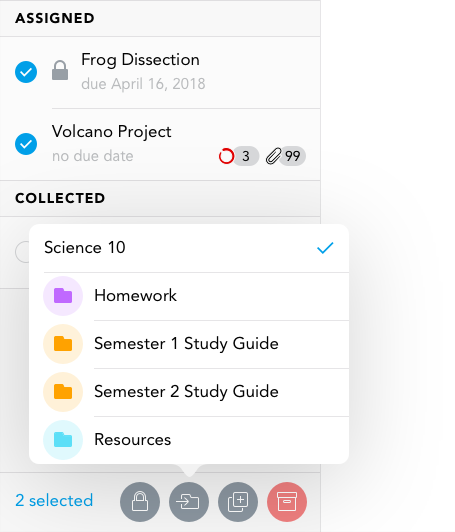Click the red archive button
This screenshot has height=532, width=455.
[287, 502]
